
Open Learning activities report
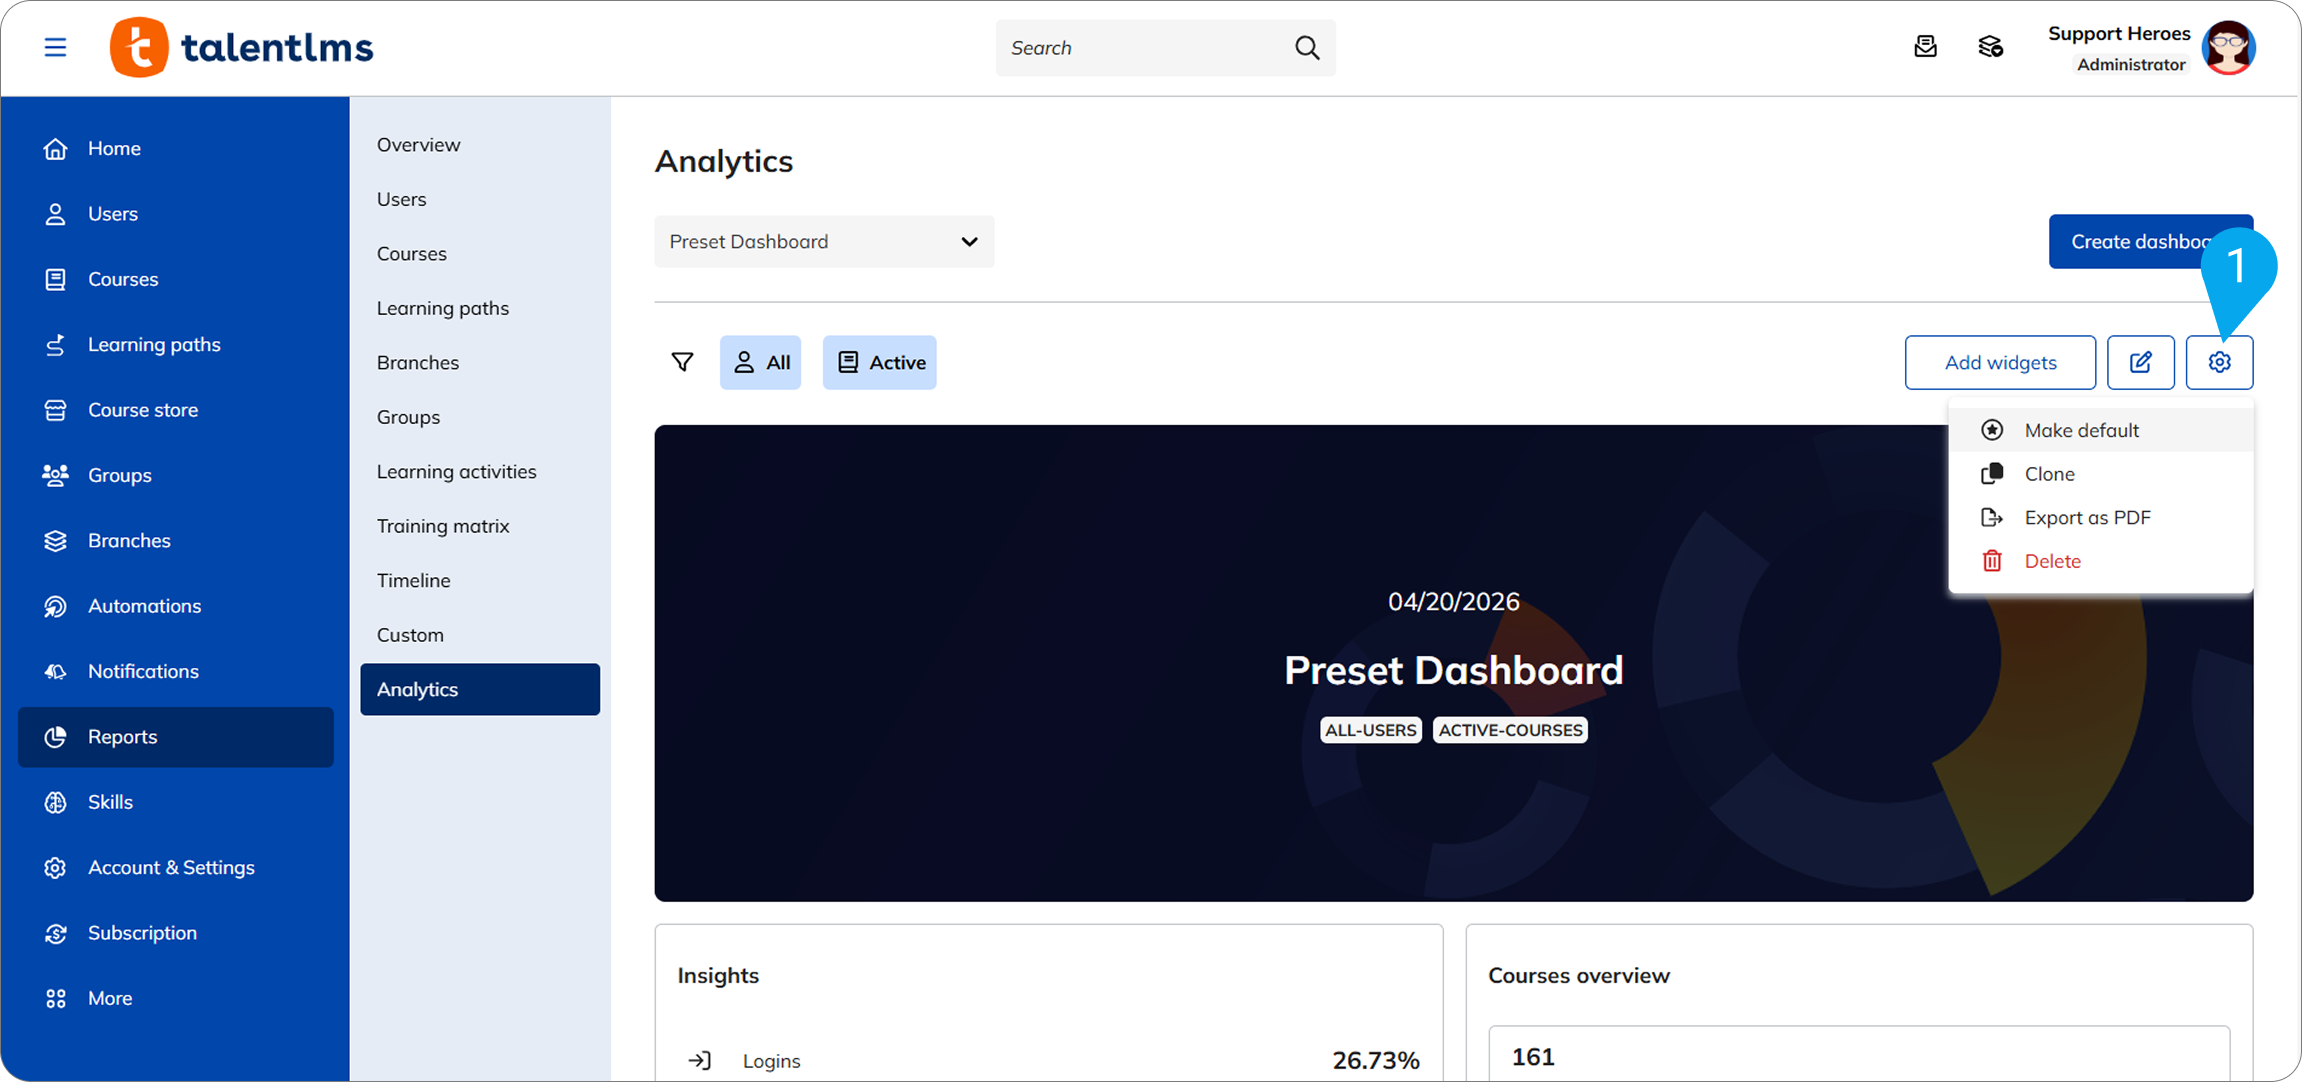[480, 472]
